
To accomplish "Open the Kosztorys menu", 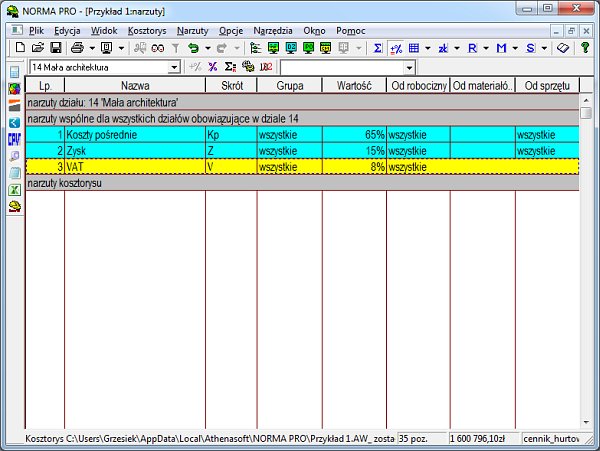I will 147,31.
